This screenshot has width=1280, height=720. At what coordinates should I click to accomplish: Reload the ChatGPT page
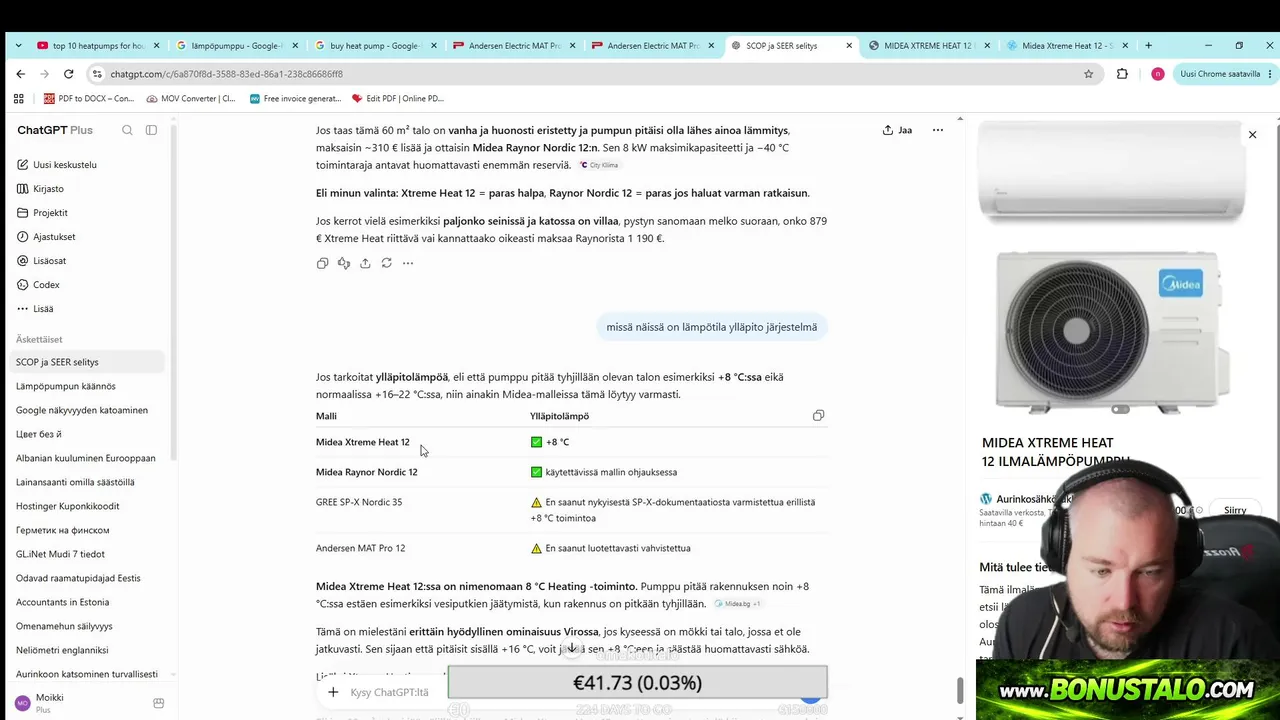68,74
